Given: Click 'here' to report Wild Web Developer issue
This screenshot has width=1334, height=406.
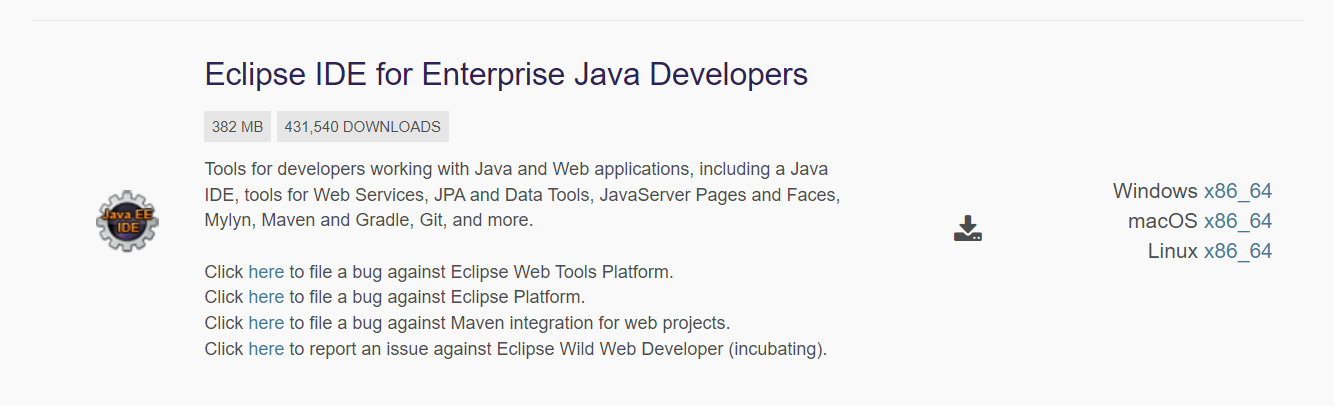Looking at the screenshot, I should click(x=266, y=349).
